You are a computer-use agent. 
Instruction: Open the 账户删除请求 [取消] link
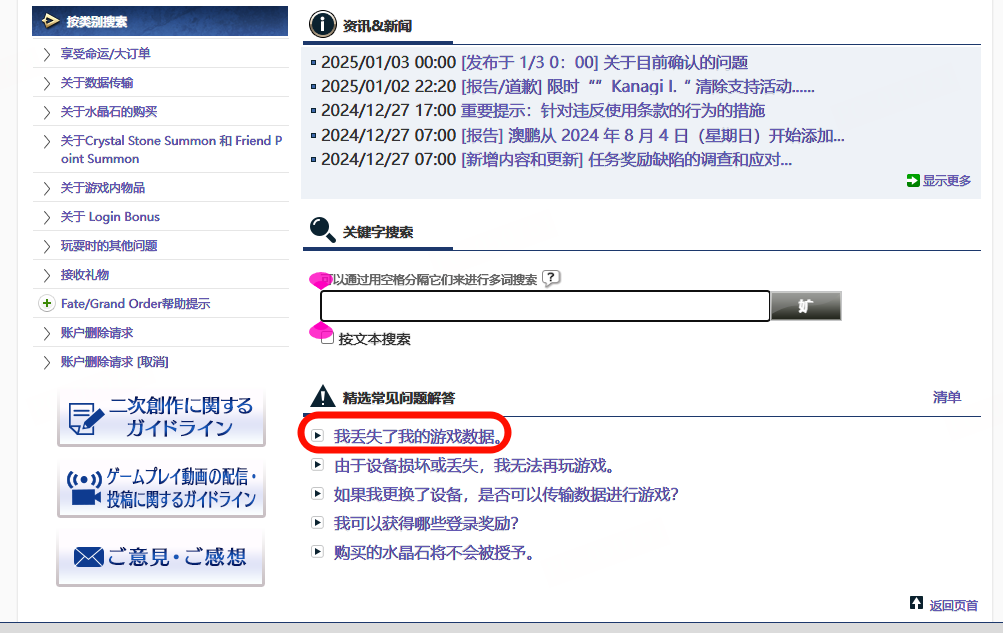click(x=115, y=362)
